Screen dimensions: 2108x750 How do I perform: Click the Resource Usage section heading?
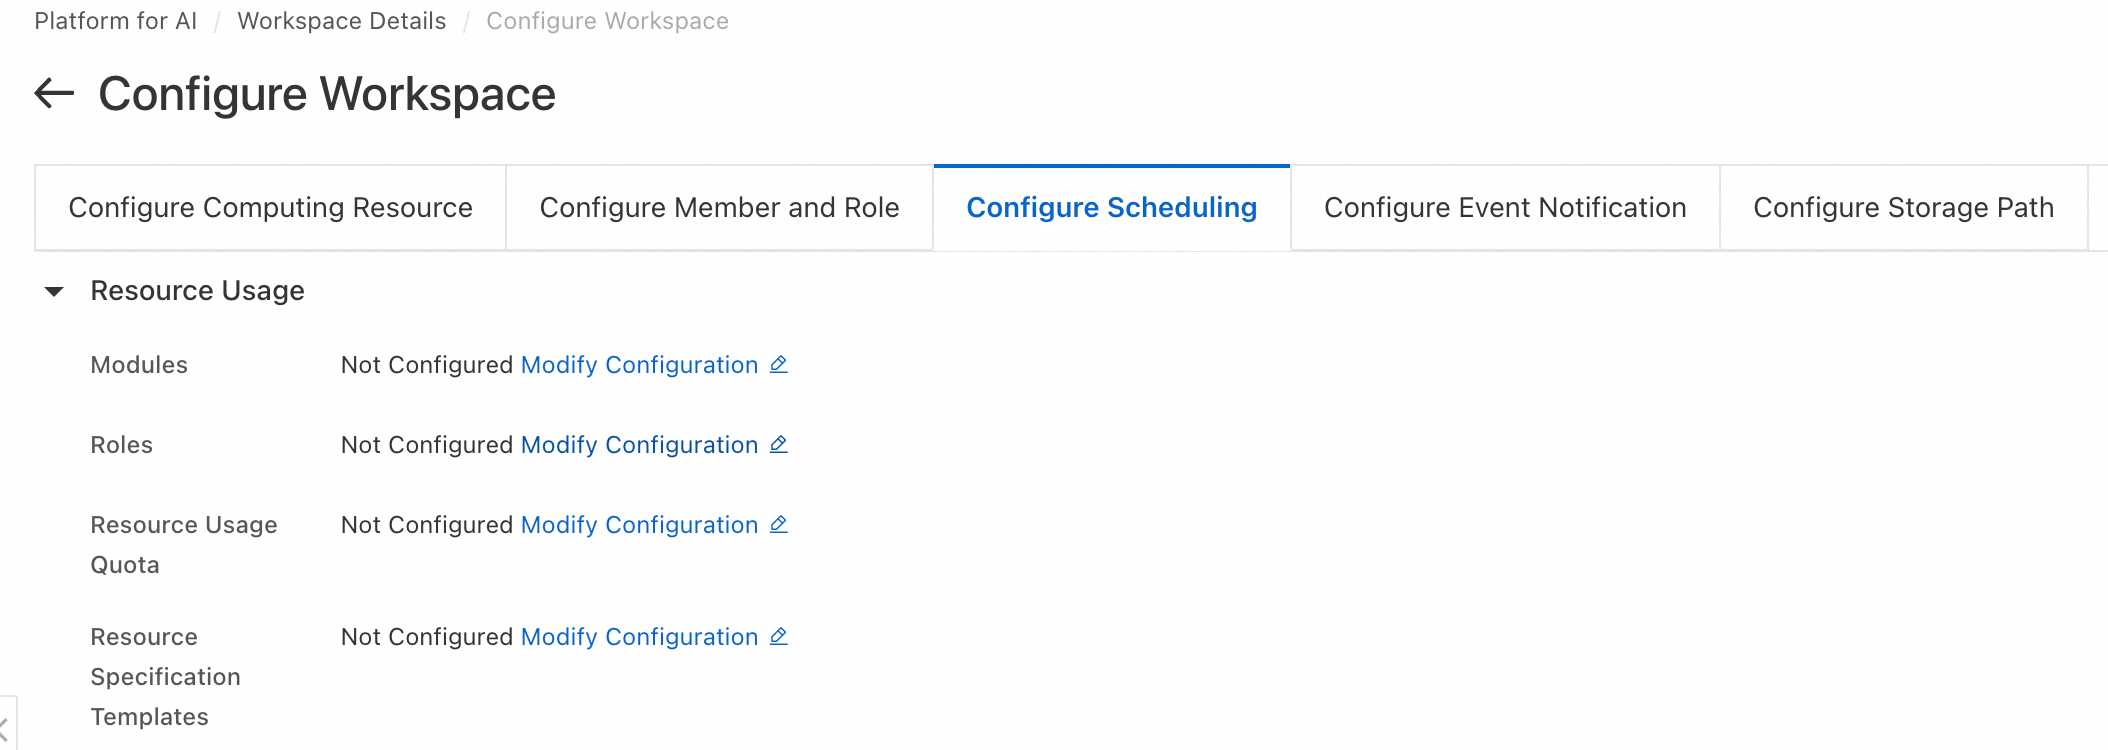pyautogui.click(x=197, y=291)
